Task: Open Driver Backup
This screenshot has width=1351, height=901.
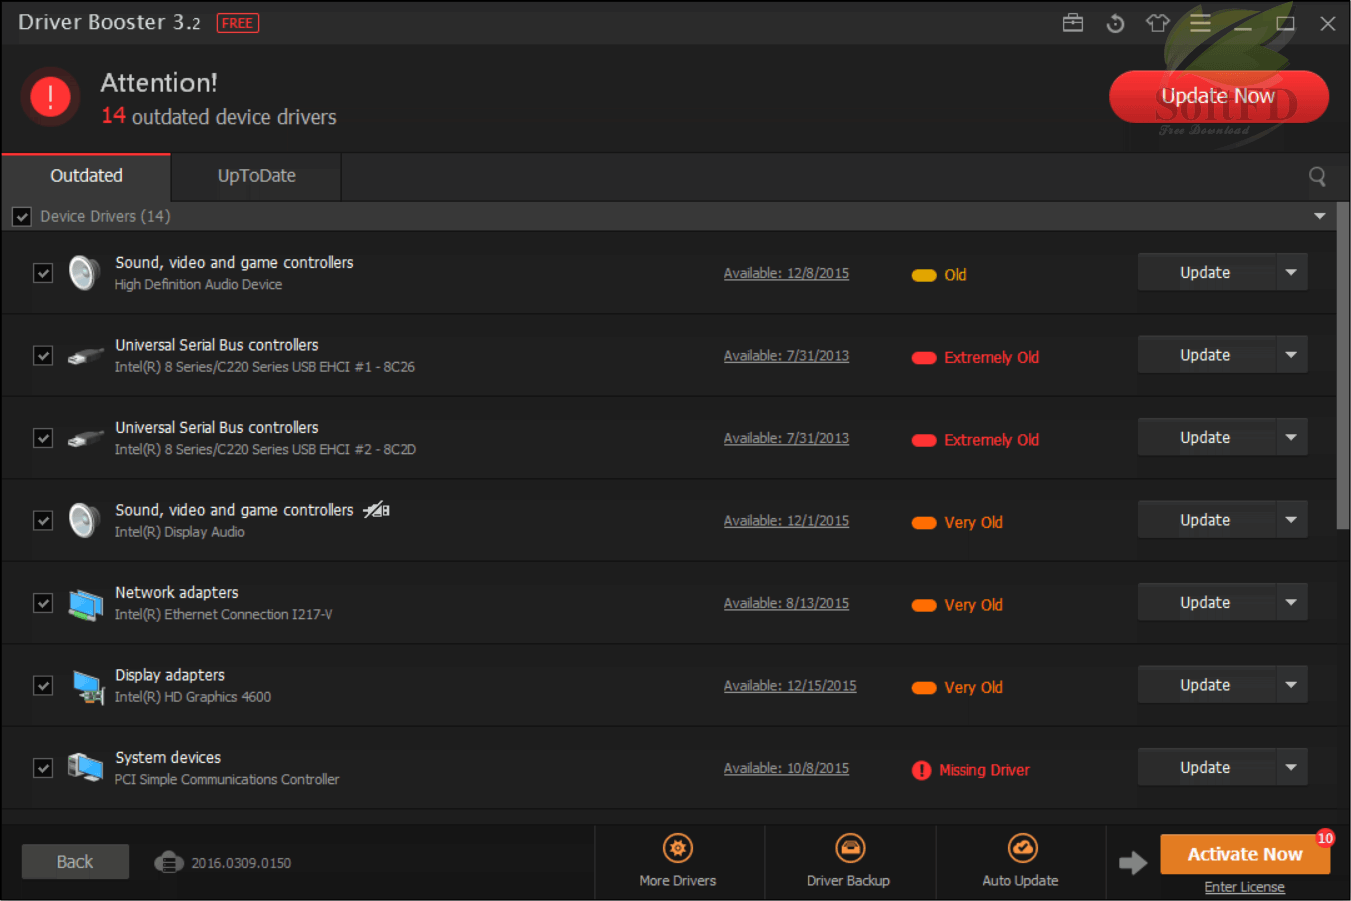Action: 849,846
